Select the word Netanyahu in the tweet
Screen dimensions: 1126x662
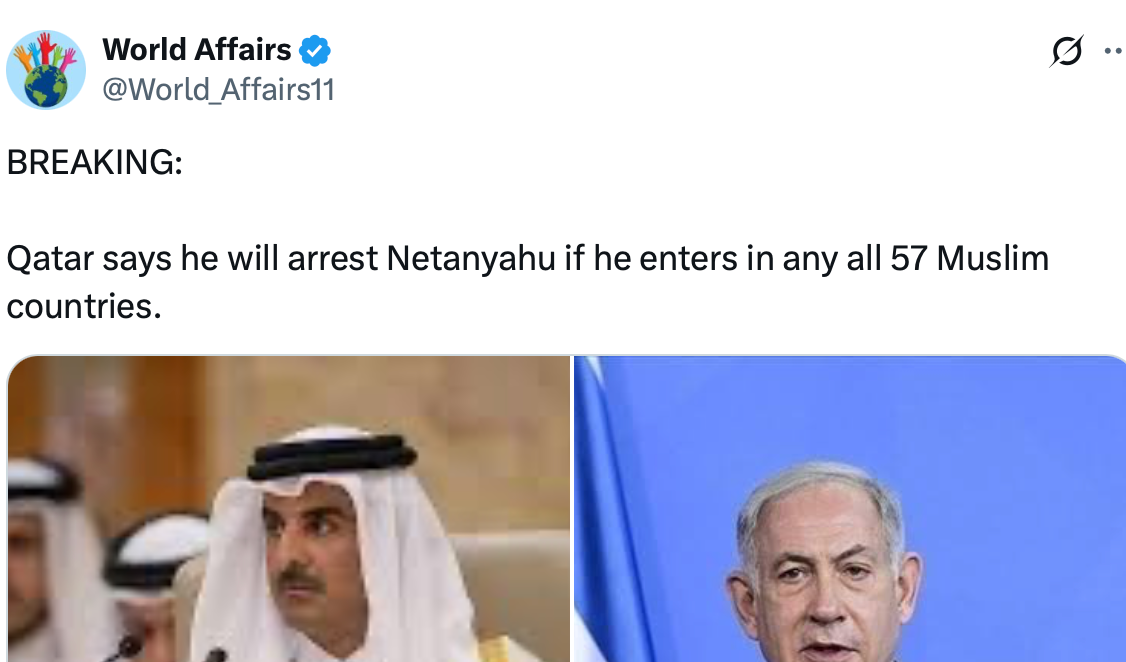(471, 258)
